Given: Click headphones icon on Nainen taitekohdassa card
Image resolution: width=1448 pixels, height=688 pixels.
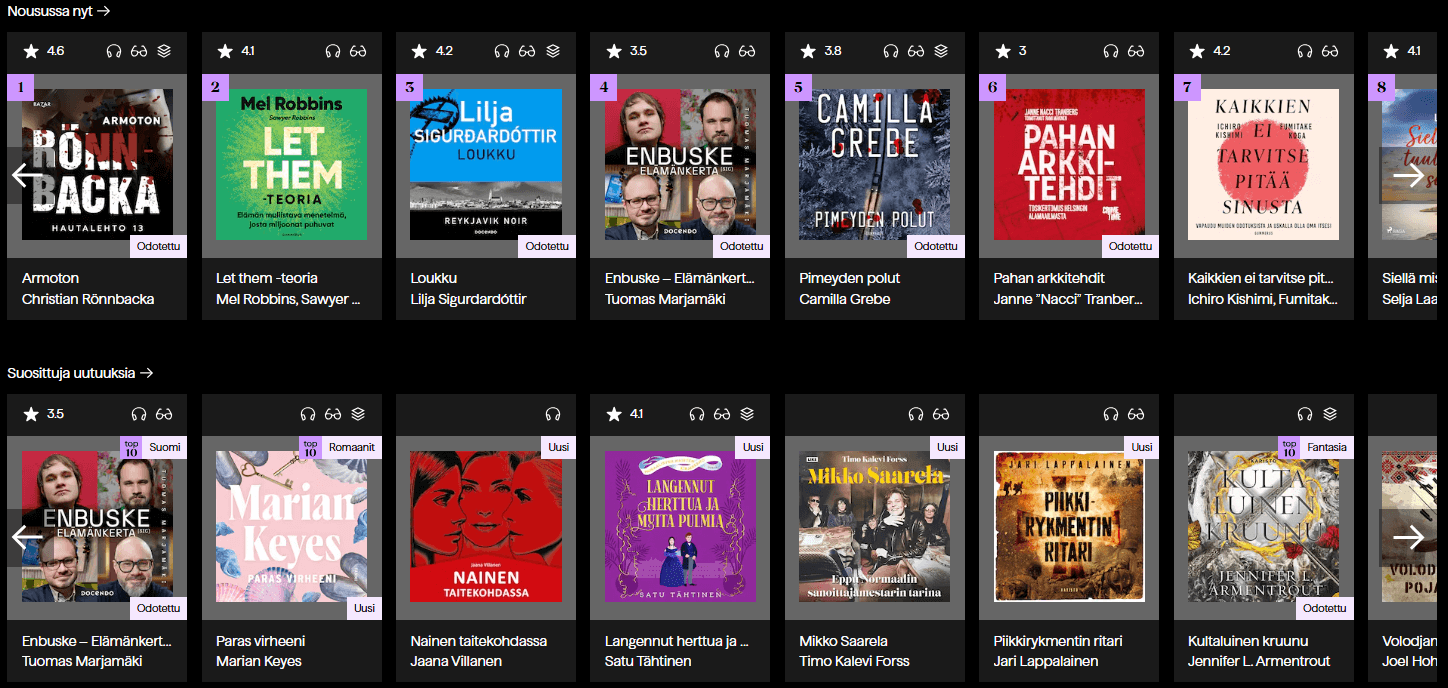Looking at the screenshot, I should point(553,414).
